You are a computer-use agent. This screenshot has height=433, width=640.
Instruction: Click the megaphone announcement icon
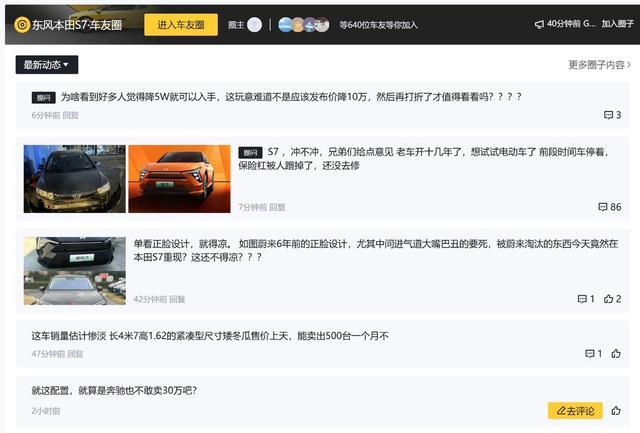click(x=539, y=24)
